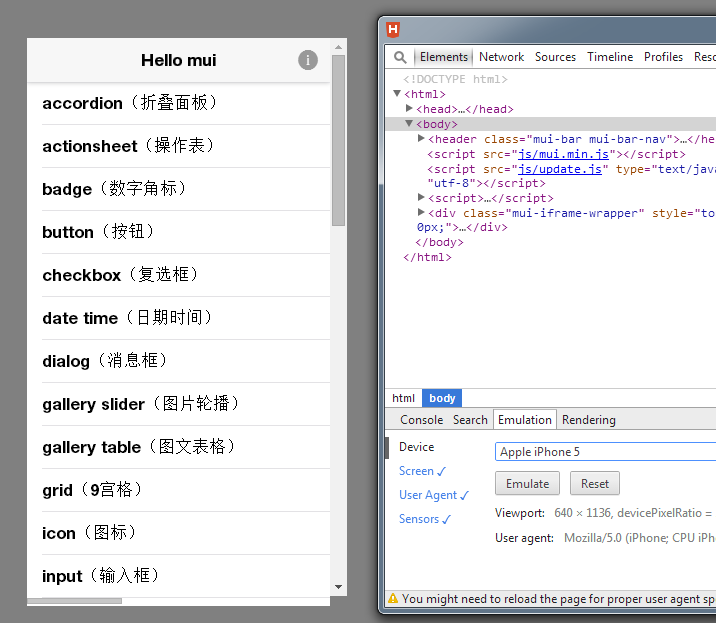Open grid（9宫格）list item
The width and height of the screenshot is (716, 623).
179,490
